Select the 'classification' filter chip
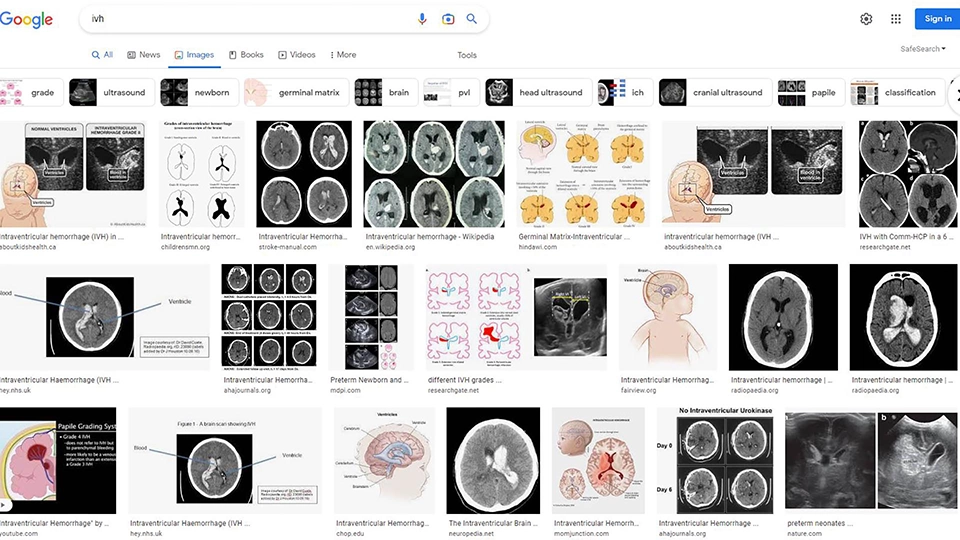960x540 pixels. tap(898, 92)
